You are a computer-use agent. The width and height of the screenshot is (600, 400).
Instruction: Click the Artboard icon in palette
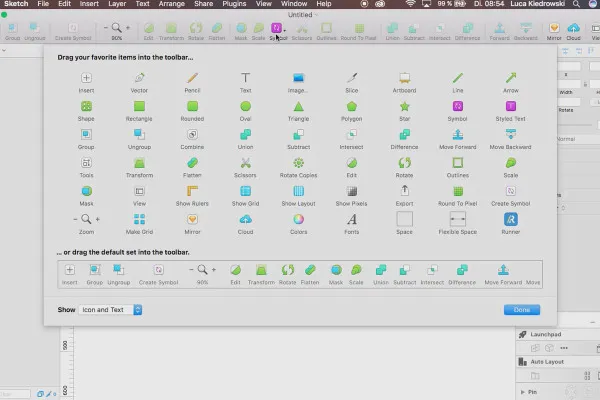[404, 78]
